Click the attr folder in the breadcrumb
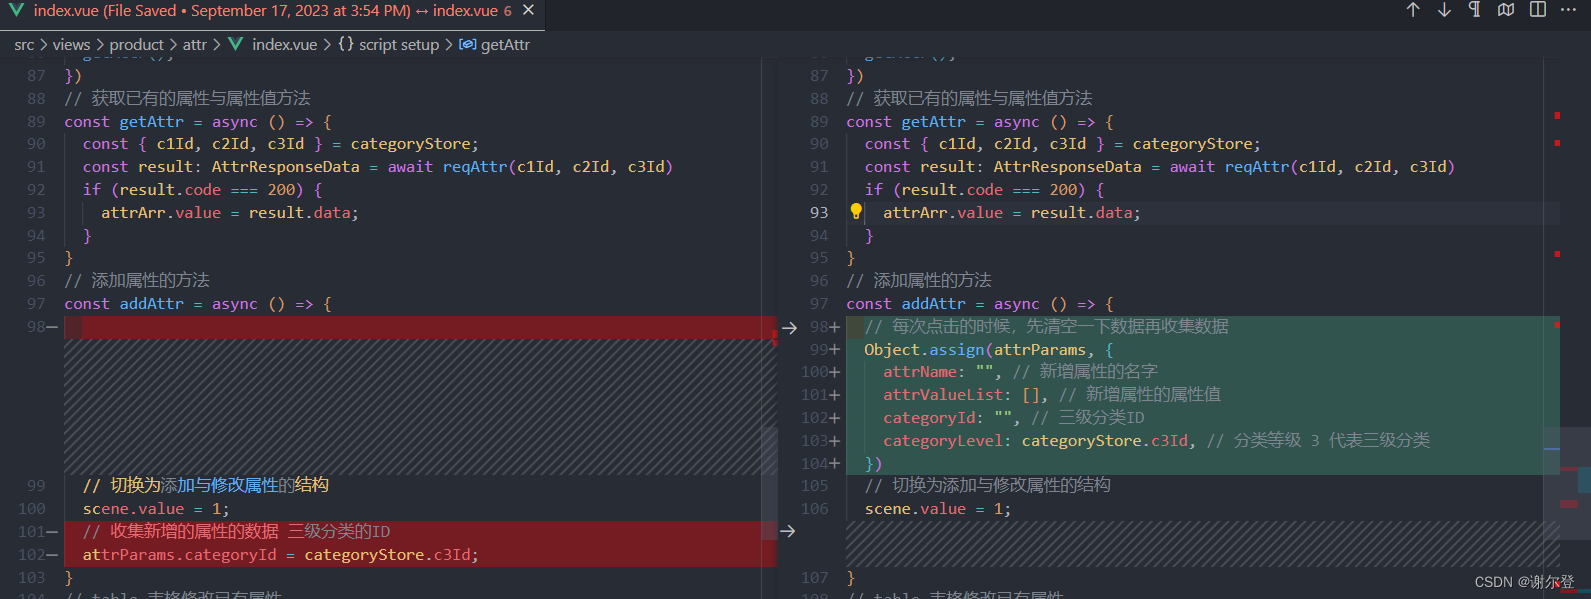 coord(194,45)
